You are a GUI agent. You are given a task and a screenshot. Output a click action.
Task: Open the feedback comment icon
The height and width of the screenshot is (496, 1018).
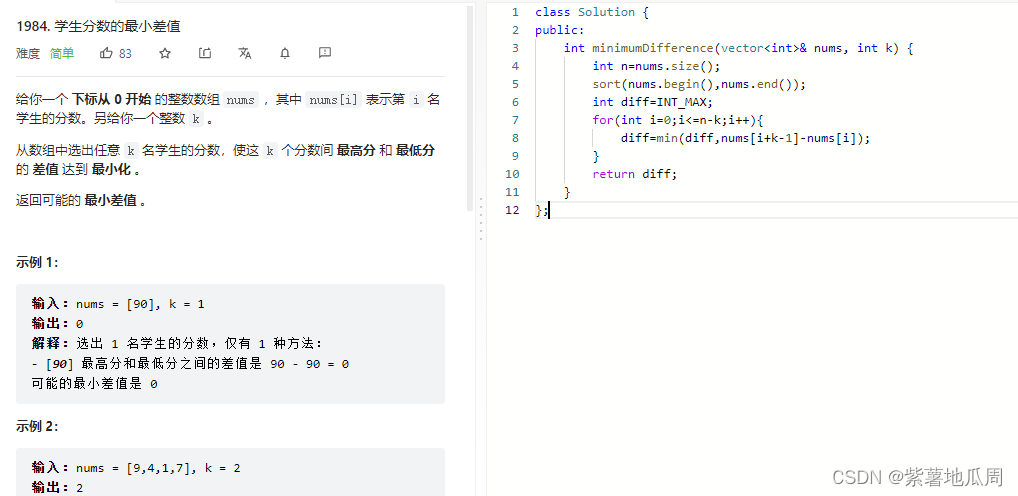pyautogui.click(x=325, y=53)
